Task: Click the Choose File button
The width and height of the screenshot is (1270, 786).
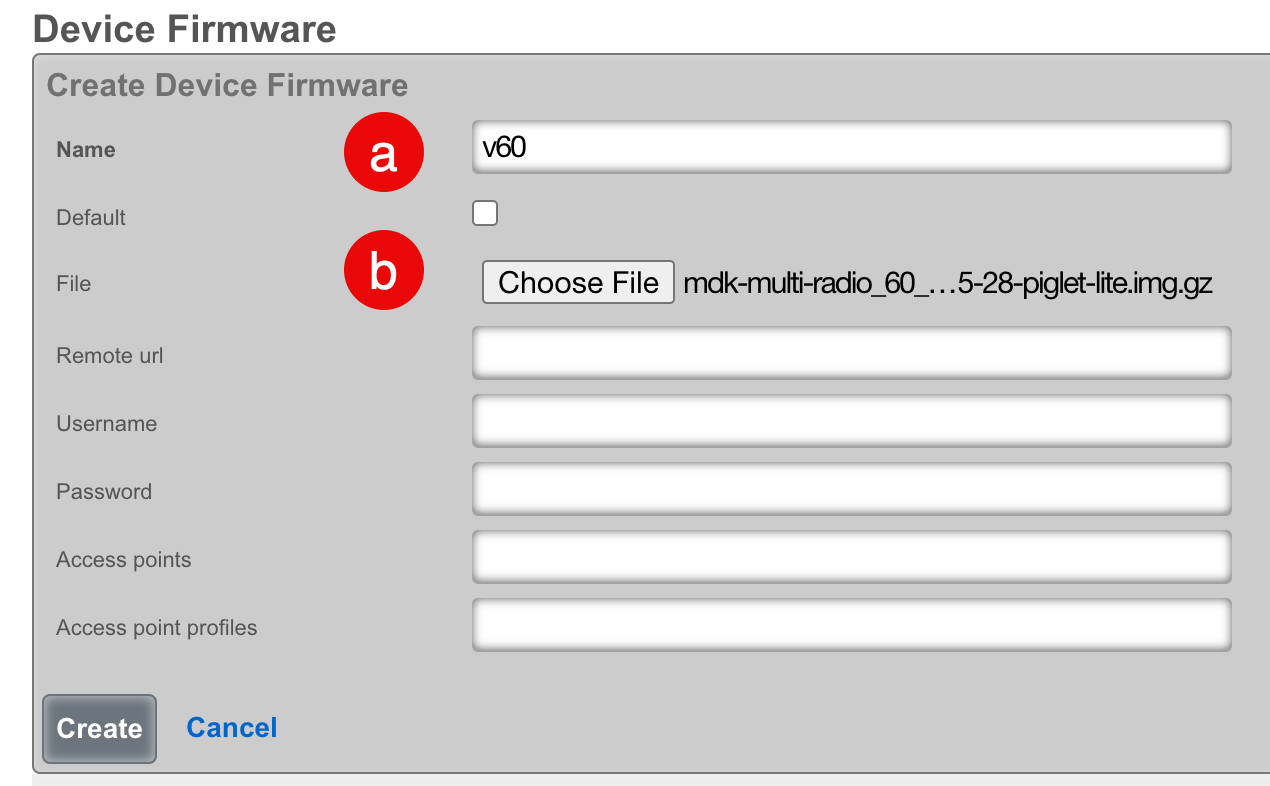Action: point(578,283)
